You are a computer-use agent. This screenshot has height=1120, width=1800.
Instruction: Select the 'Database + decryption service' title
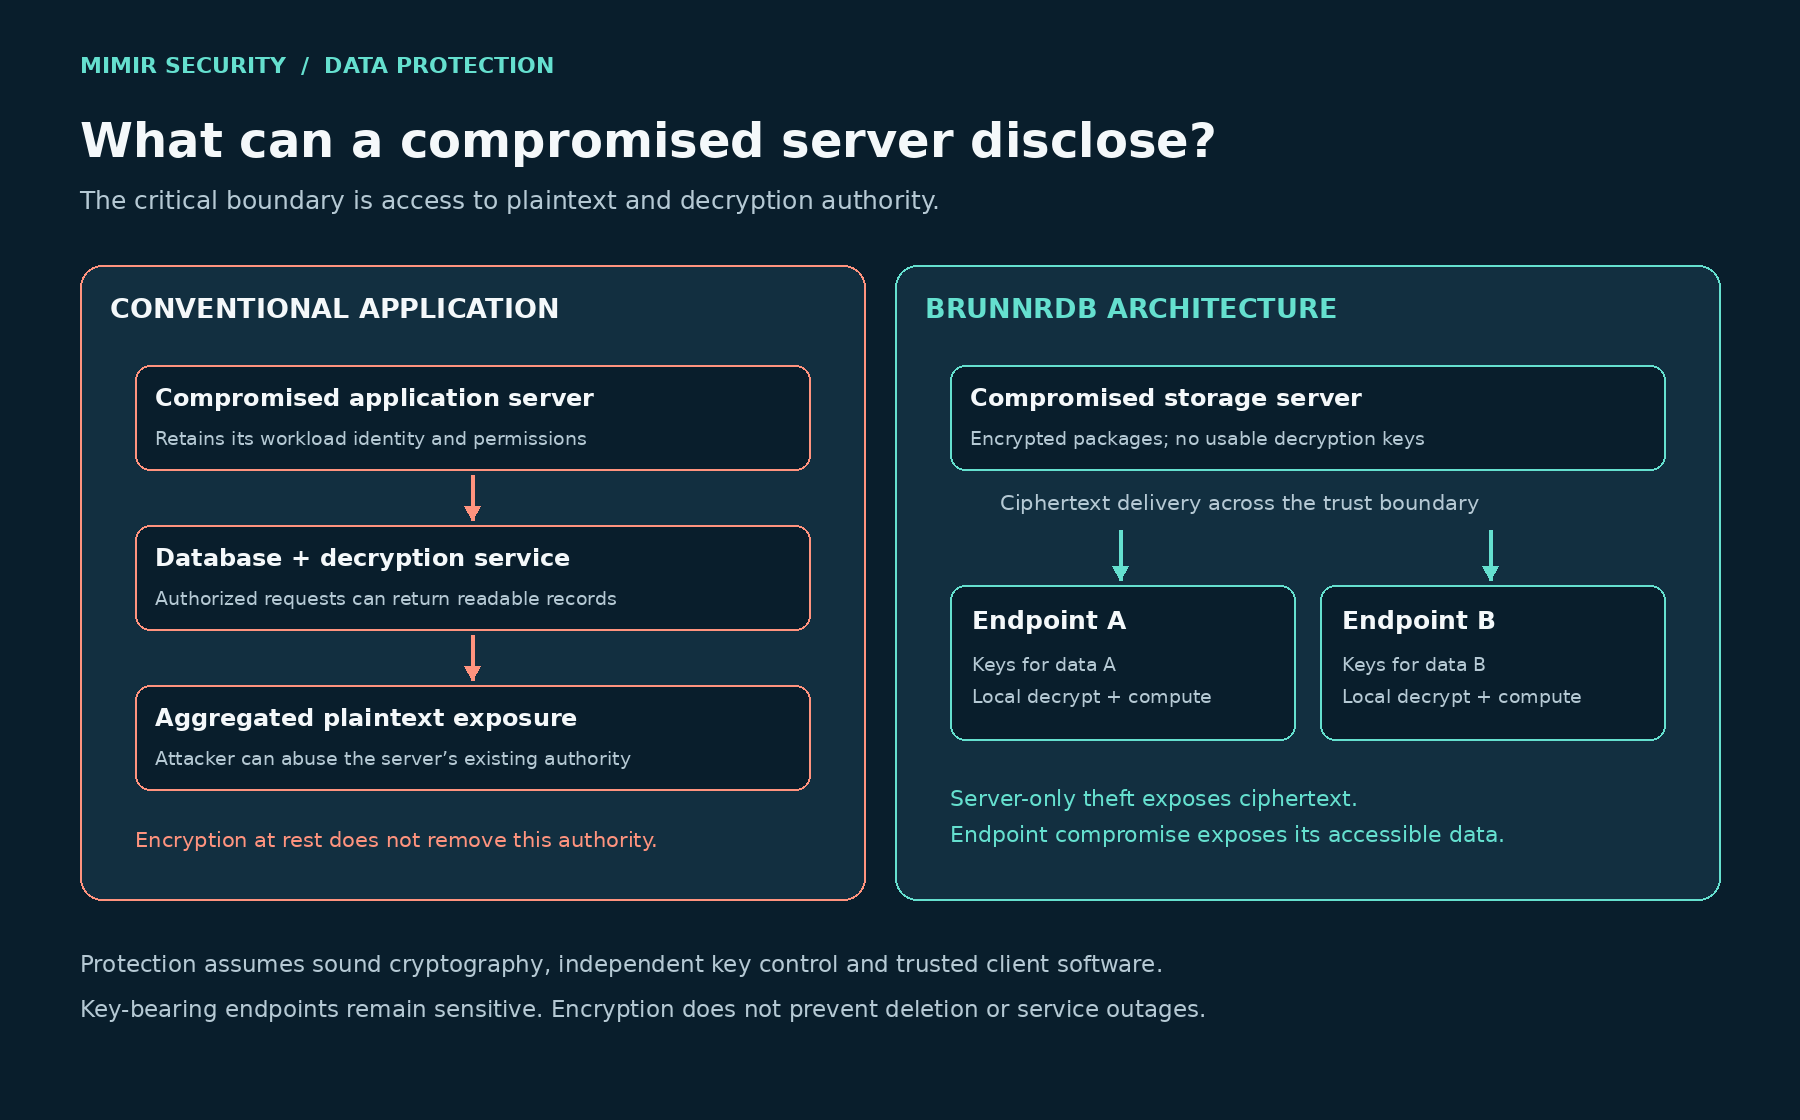(362, 558)
